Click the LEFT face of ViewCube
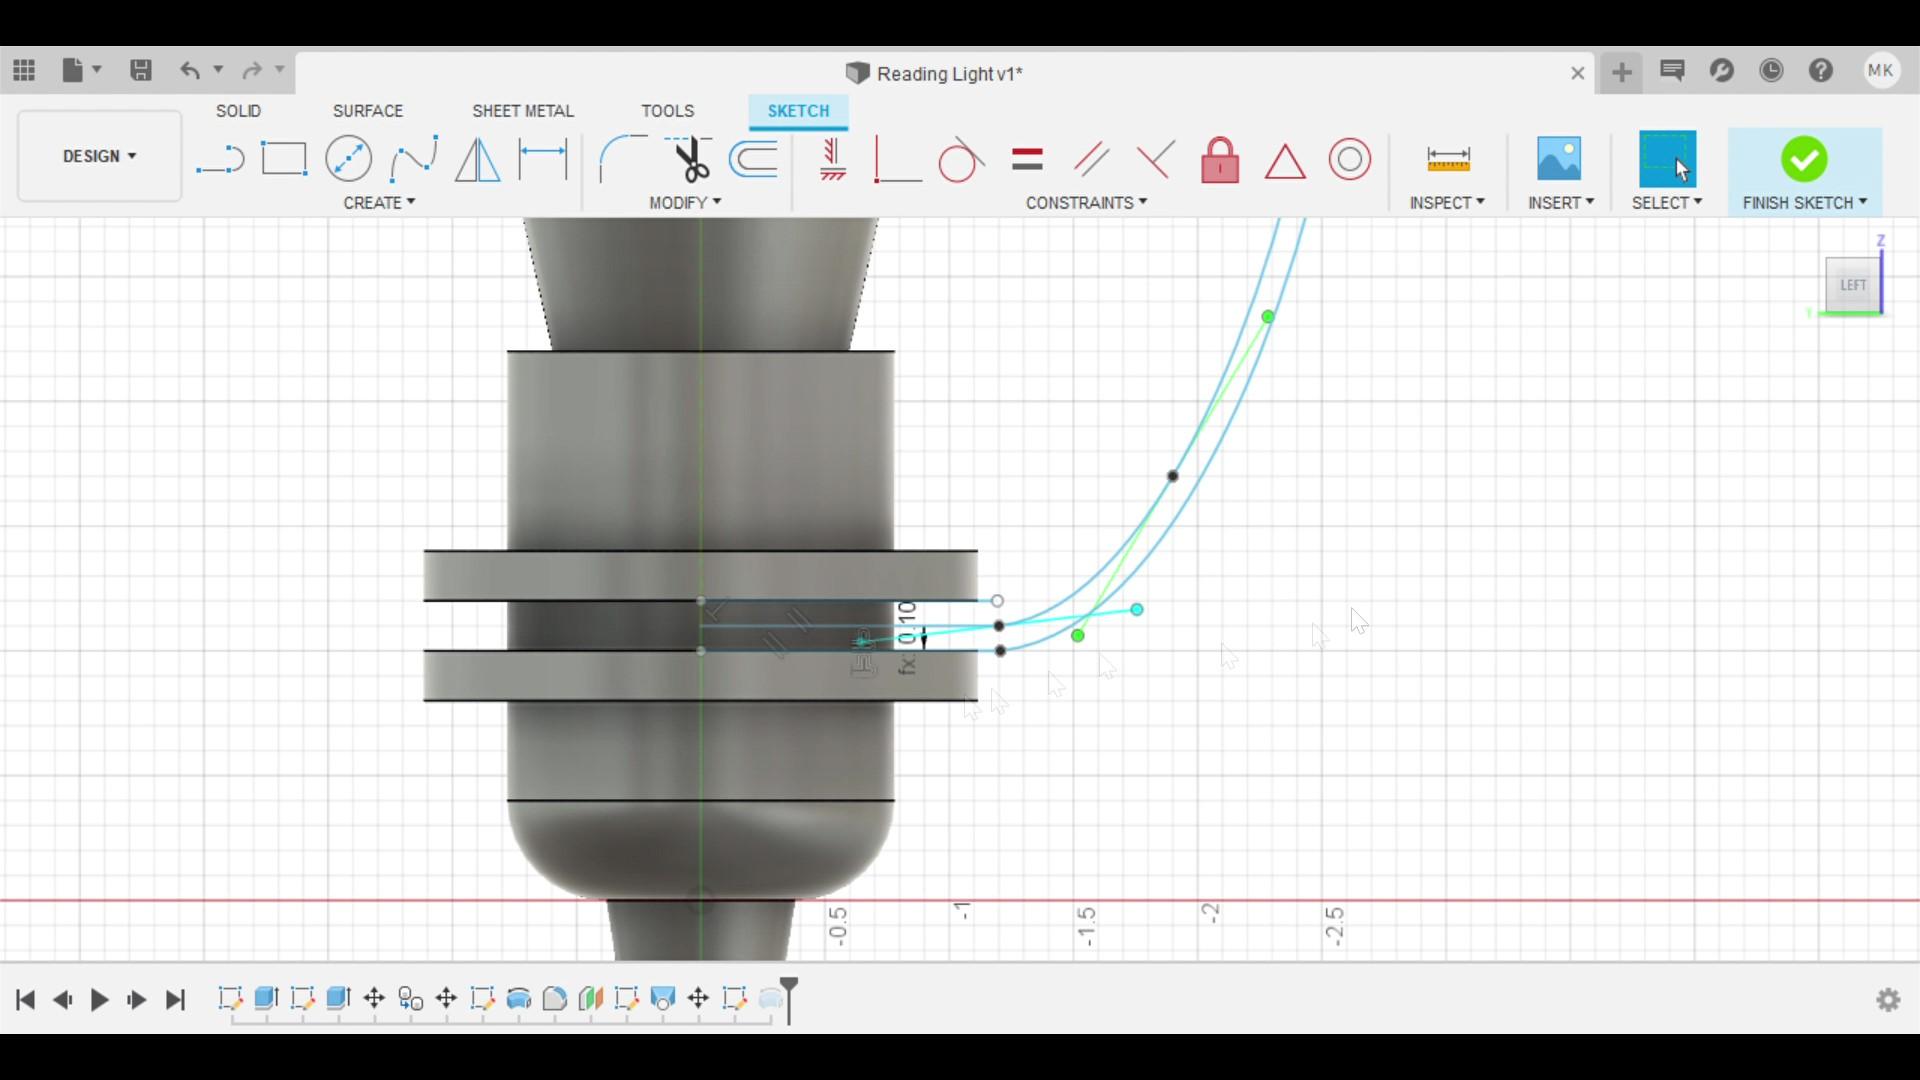 (x=1852, y=285)
